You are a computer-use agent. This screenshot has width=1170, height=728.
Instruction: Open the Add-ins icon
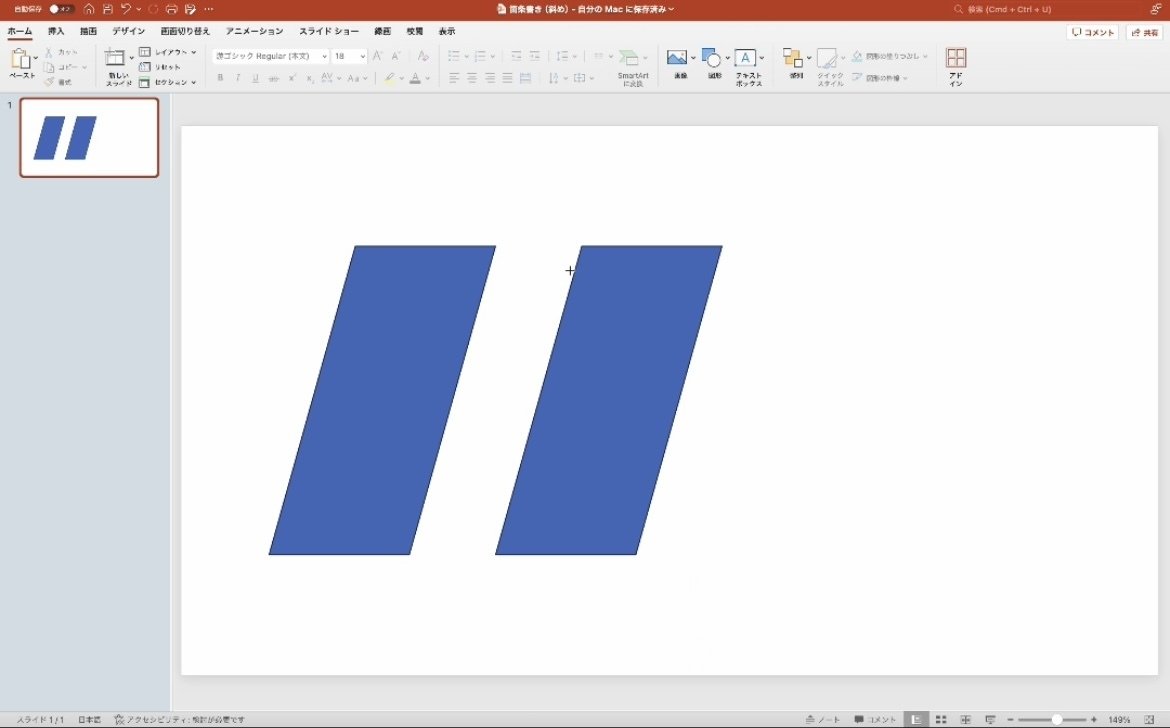tap(955, 58)
